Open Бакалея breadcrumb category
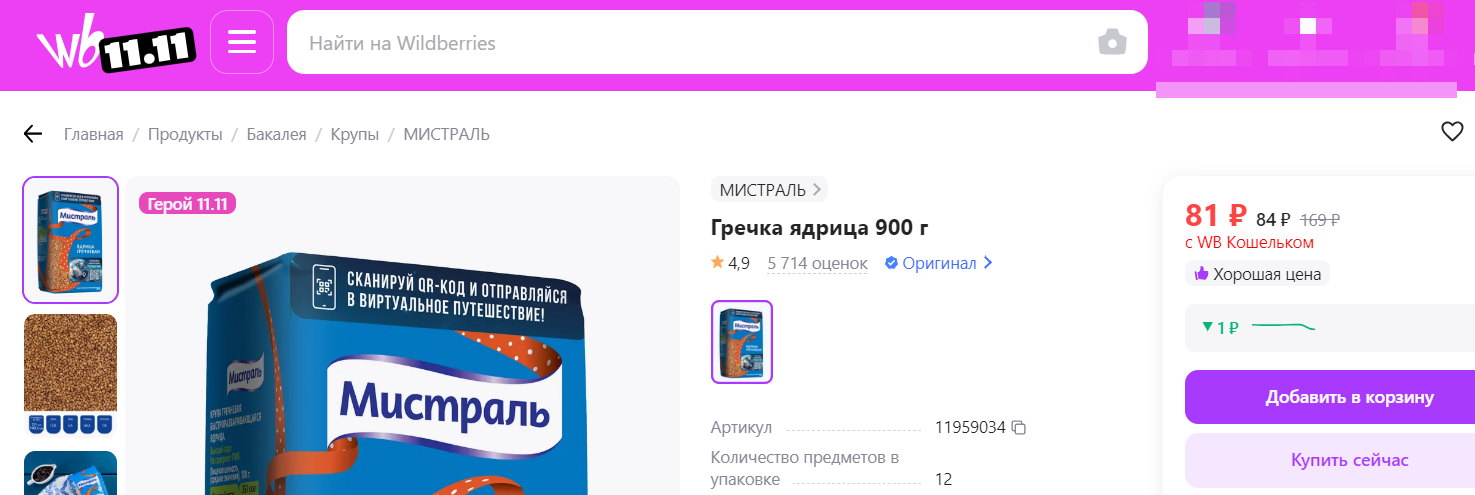Viewport: 1475px width, 495px height. pos(277,134)
